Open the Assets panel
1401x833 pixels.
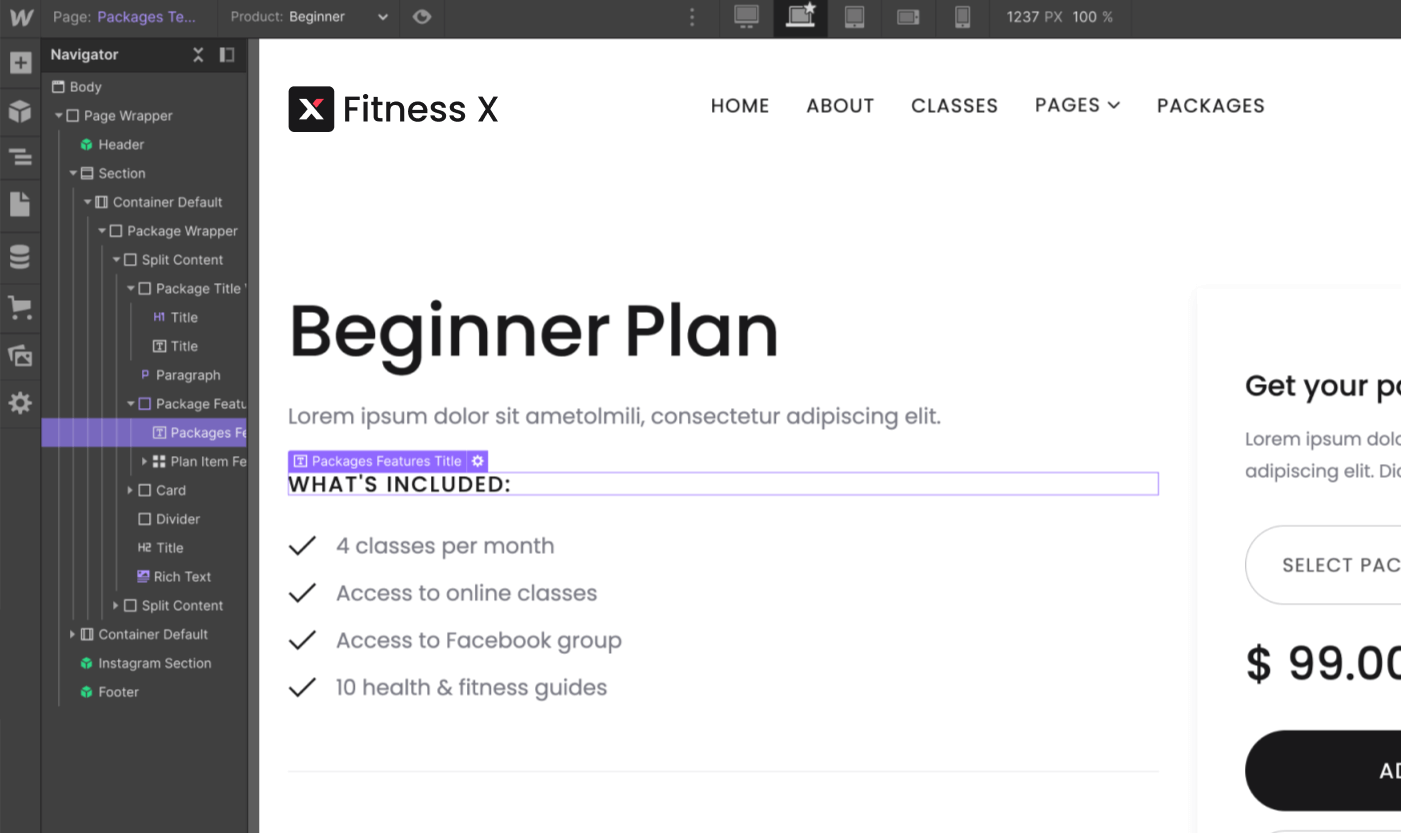pyautogui.click(x=21, y=356)
